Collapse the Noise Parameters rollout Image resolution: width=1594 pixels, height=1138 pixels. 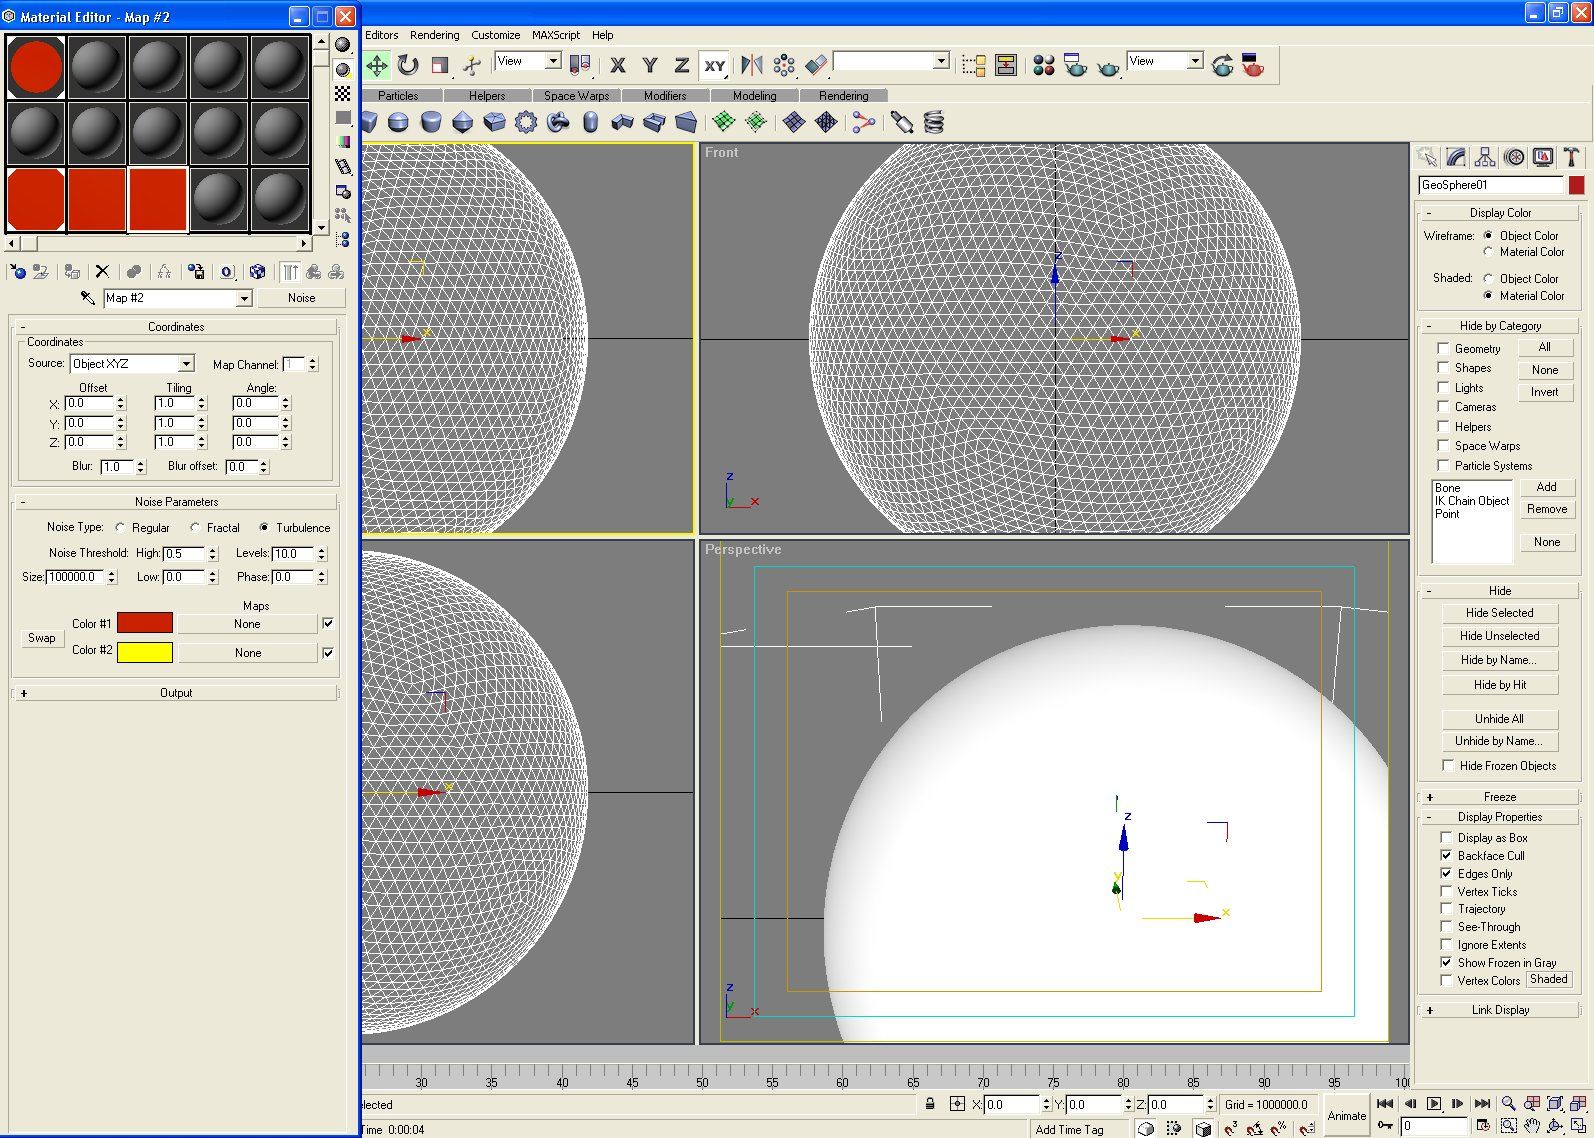coord(176,502)
